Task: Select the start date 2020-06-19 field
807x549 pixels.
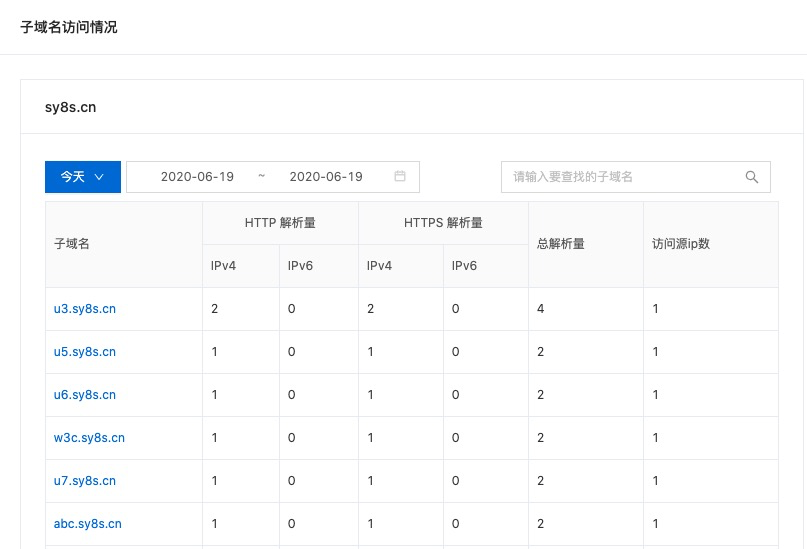Action: point(197,177)
